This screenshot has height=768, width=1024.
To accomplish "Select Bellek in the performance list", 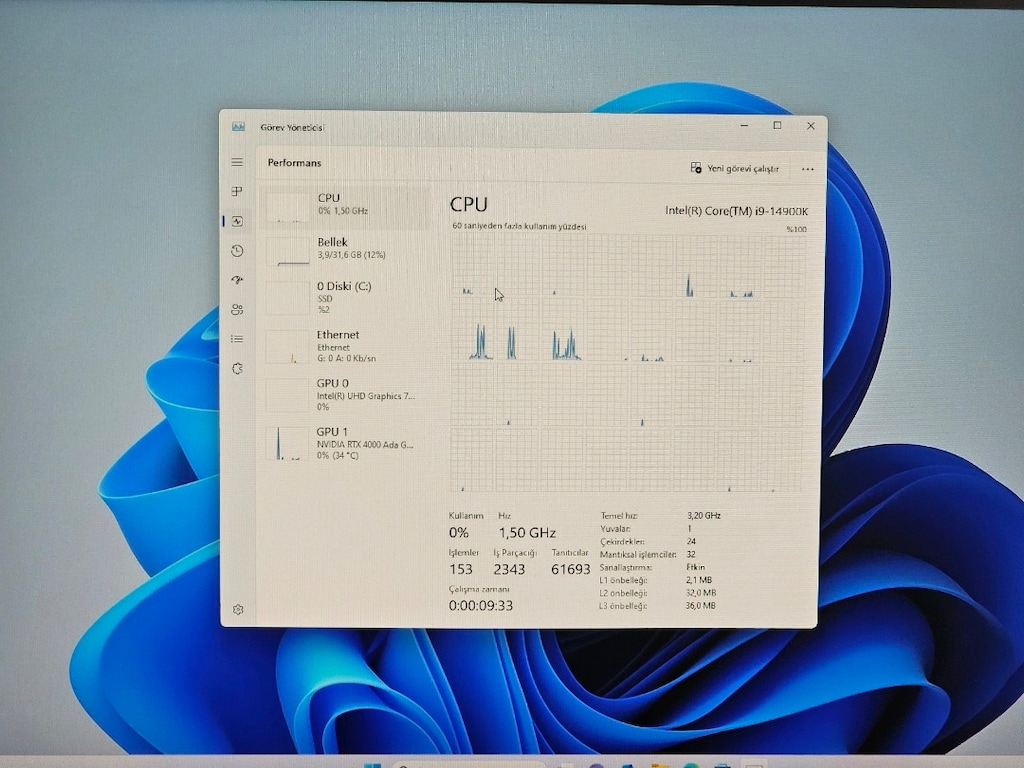I will pyautogui.click(x=345, y=251).
